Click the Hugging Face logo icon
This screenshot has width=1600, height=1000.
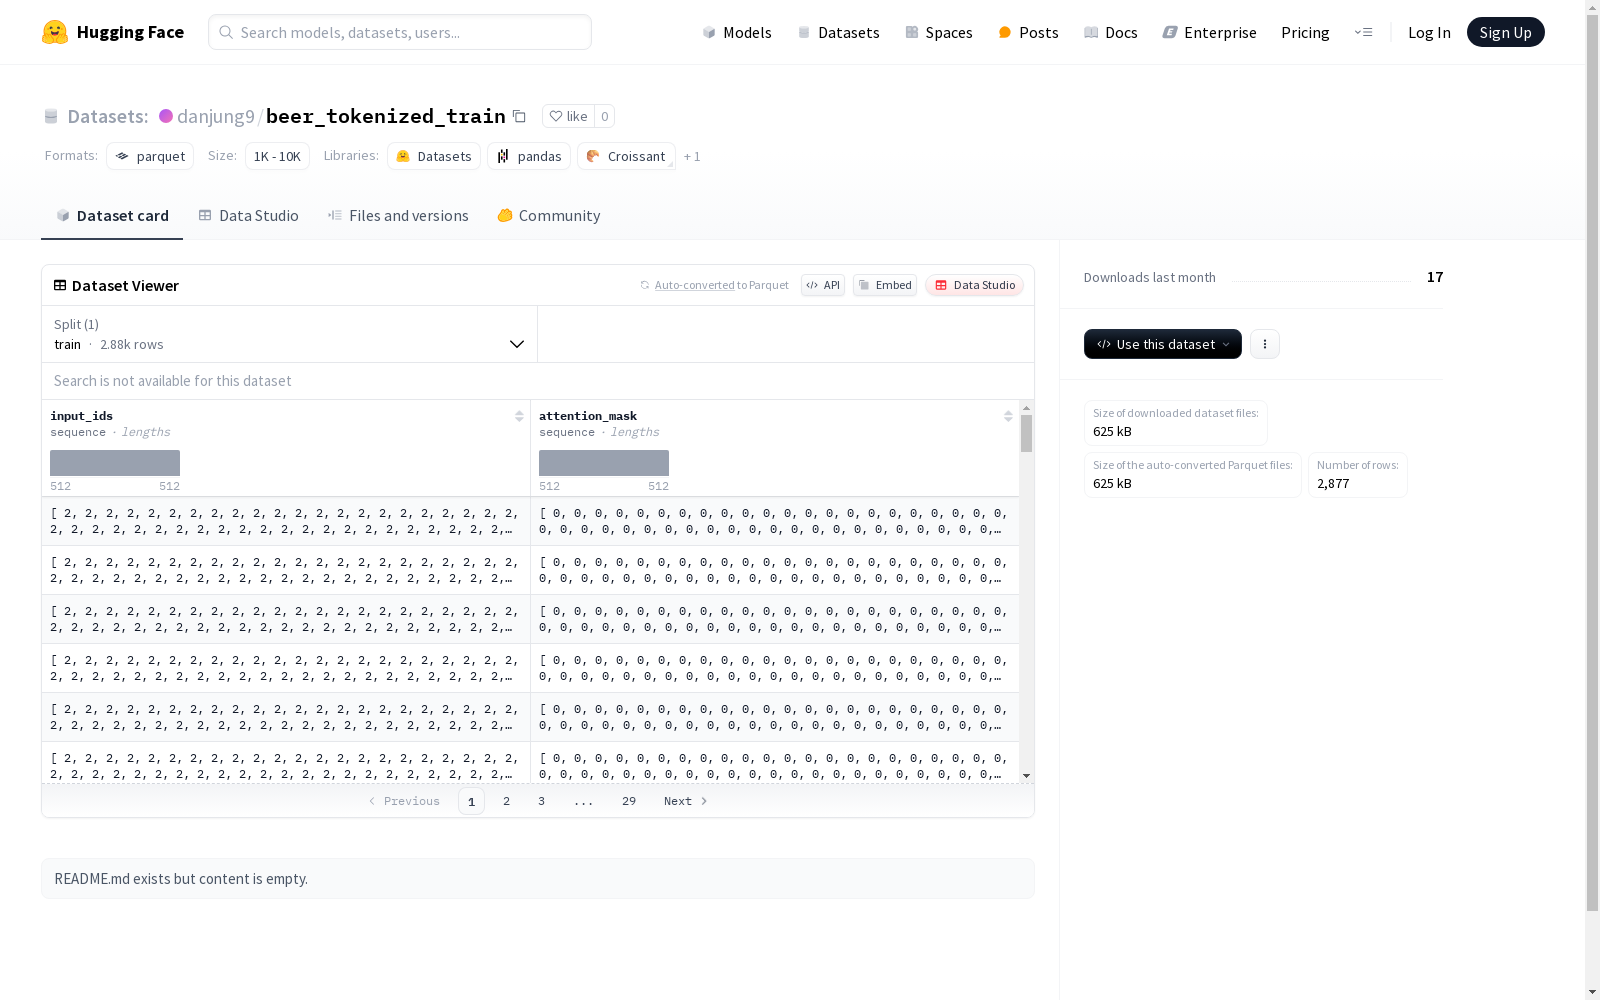coord(55,32)
